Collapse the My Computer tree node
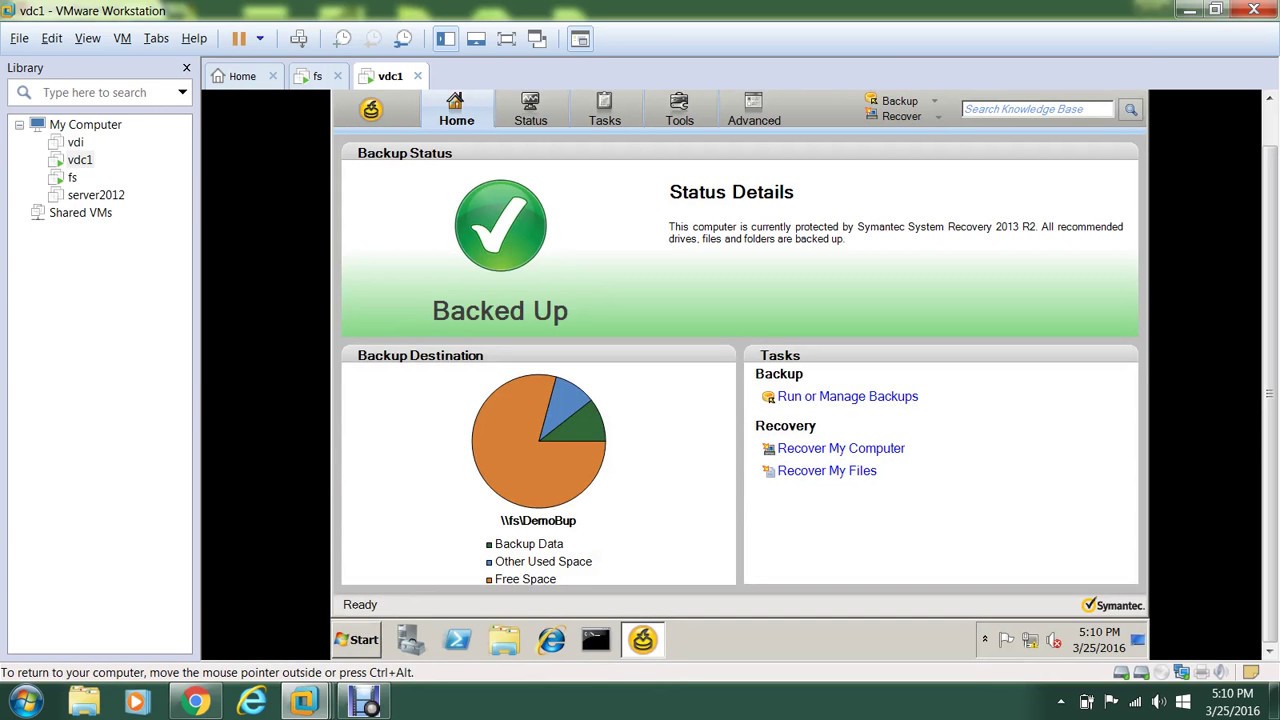The width and height of the screenshot is (1280, 720). click(19, 125)
